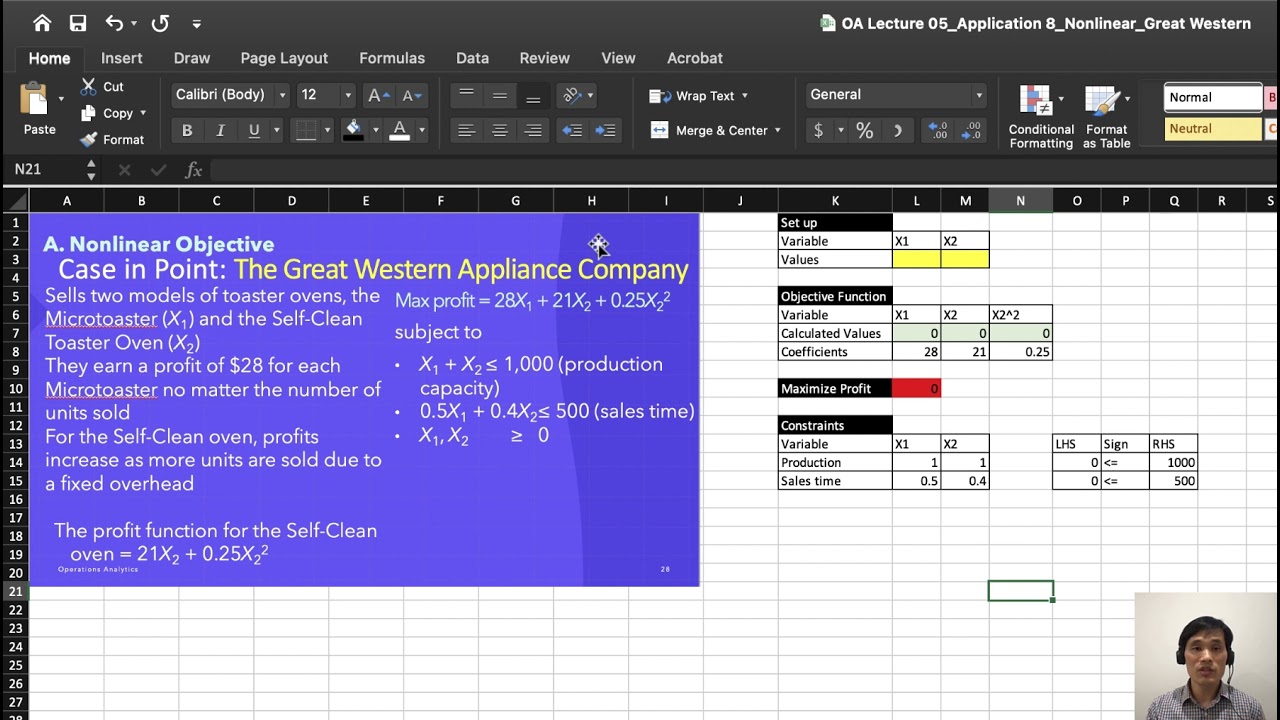Click the Home house icon in title bar
The height and width of the screenshot is (720, 1280).
42,23
